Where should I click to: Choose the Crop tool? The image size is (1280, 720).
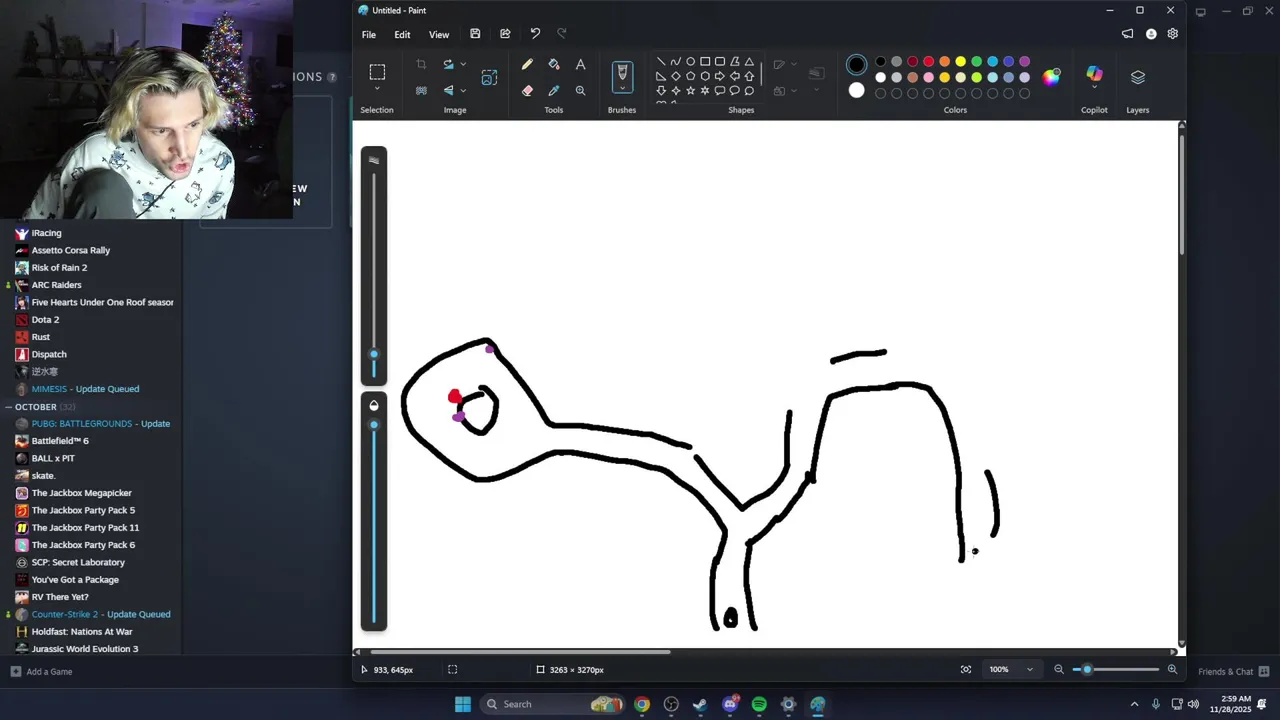pyautogui.click(x=421, y=65)
